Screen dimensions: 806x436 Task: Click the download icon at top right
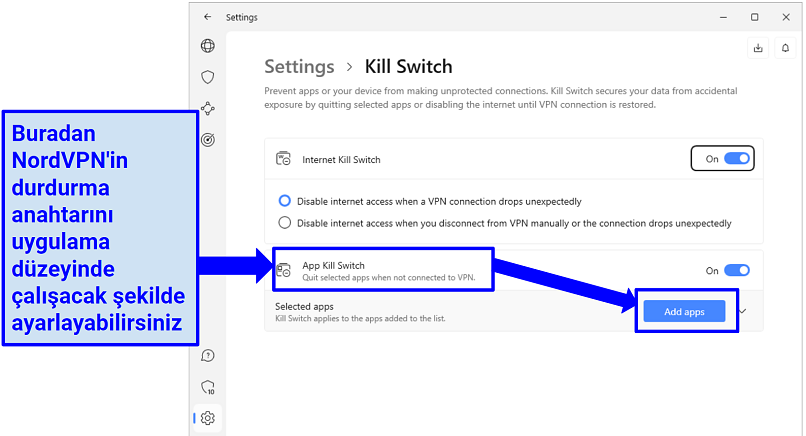click(x=757, y=47)
